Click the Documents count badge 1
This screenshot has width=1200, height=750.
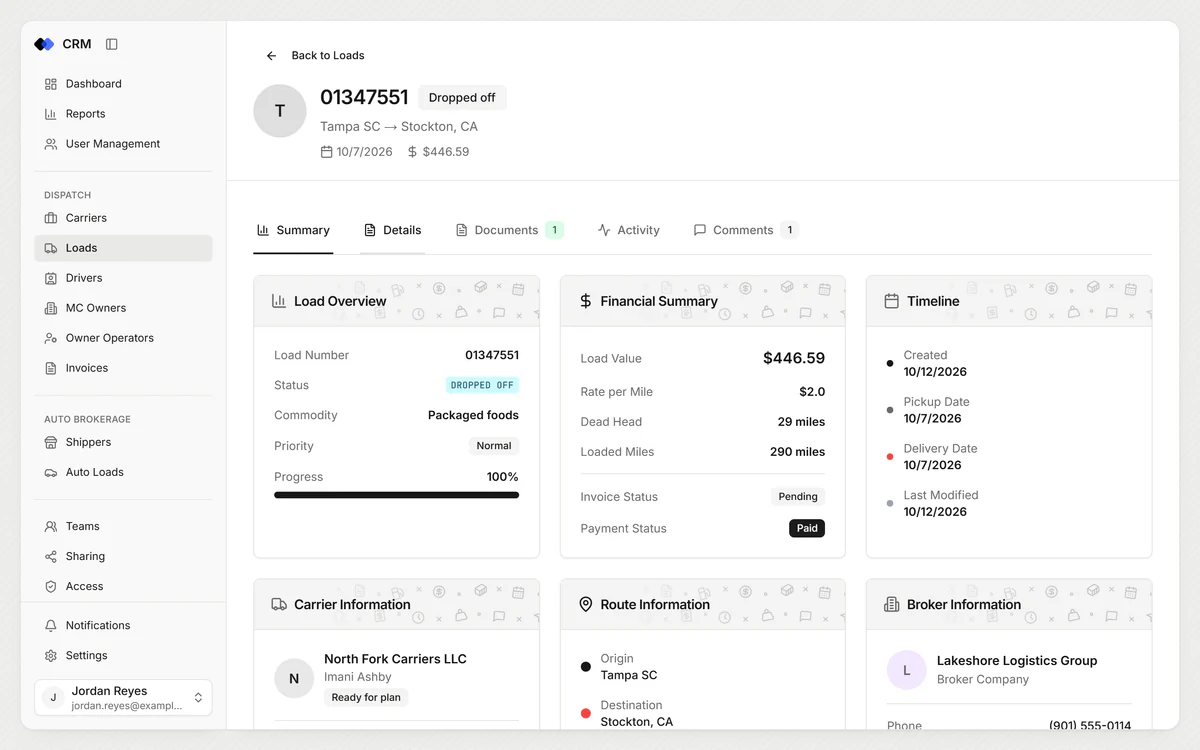pos(554,230)
